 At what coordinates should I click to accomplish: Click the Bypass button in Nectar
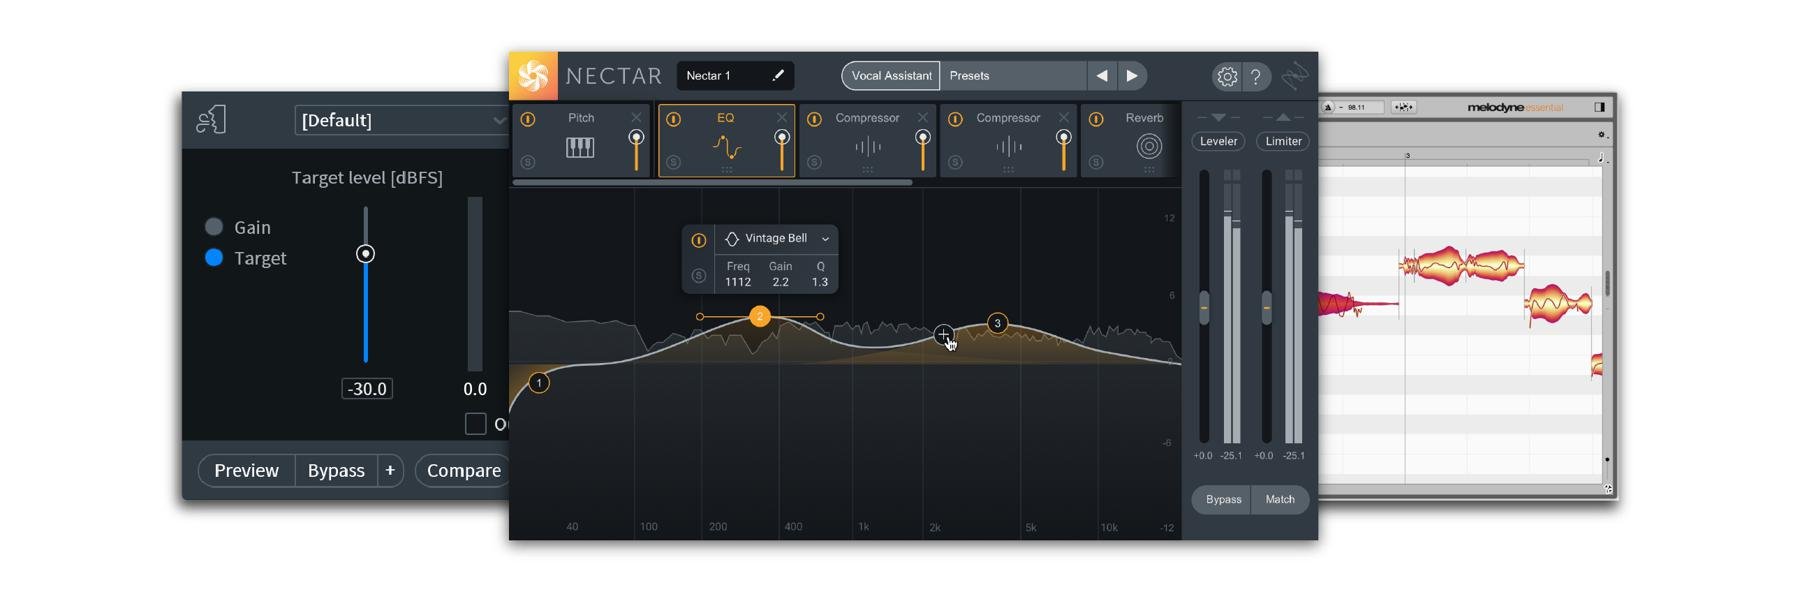(1222, 500)
